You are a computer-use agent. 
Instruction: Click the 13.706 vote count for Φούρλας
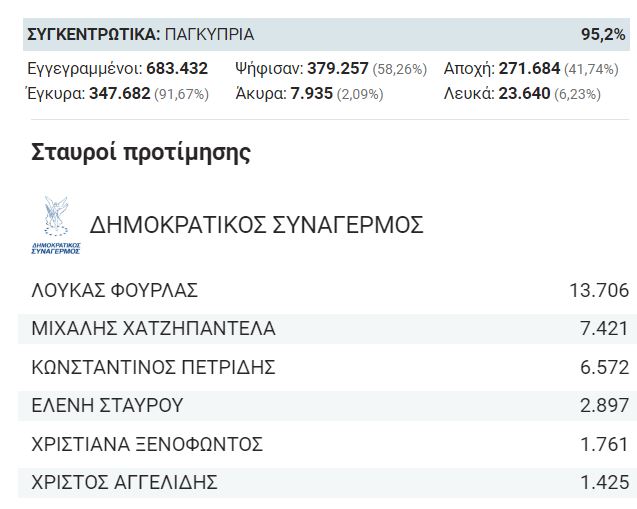click(x=599, y=290)
